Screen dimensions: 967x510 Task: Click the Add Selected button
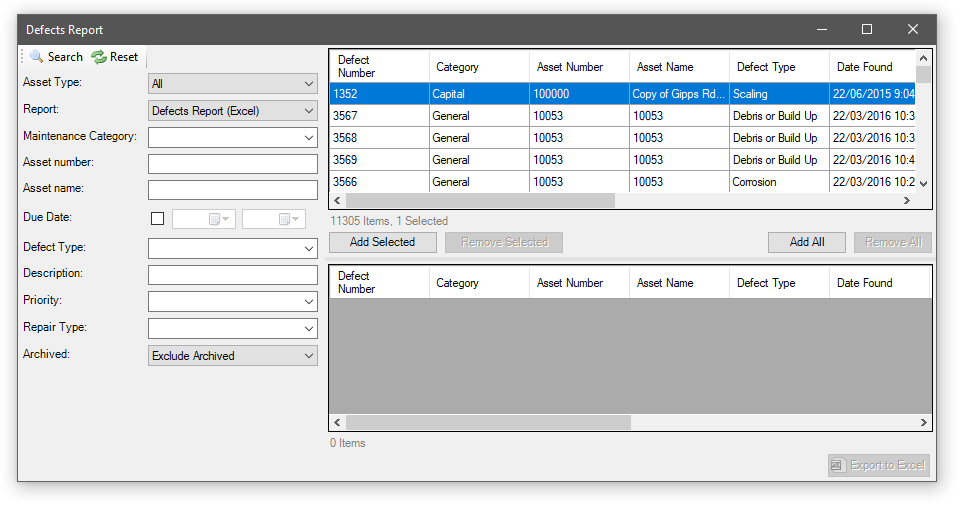coord(382,242)
